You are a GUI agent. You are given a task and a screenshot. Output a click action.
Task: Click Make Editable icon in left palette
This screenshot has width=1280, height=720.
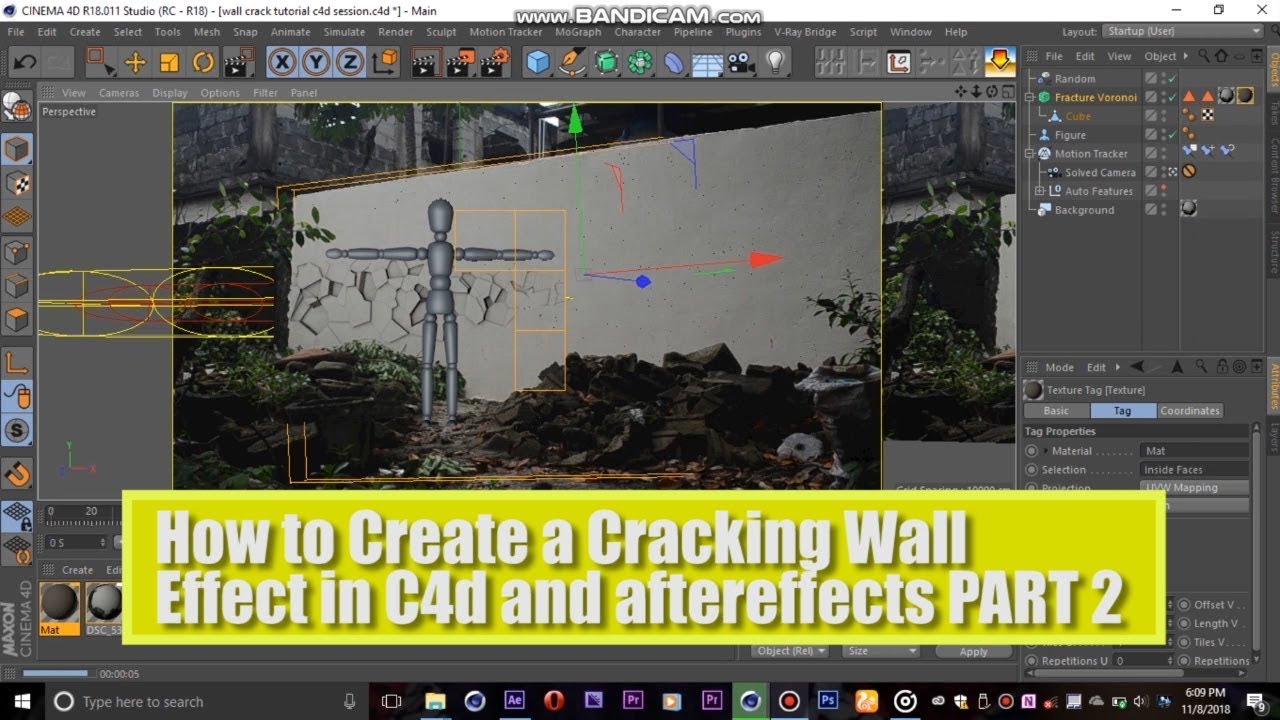[x=16, y=107]
